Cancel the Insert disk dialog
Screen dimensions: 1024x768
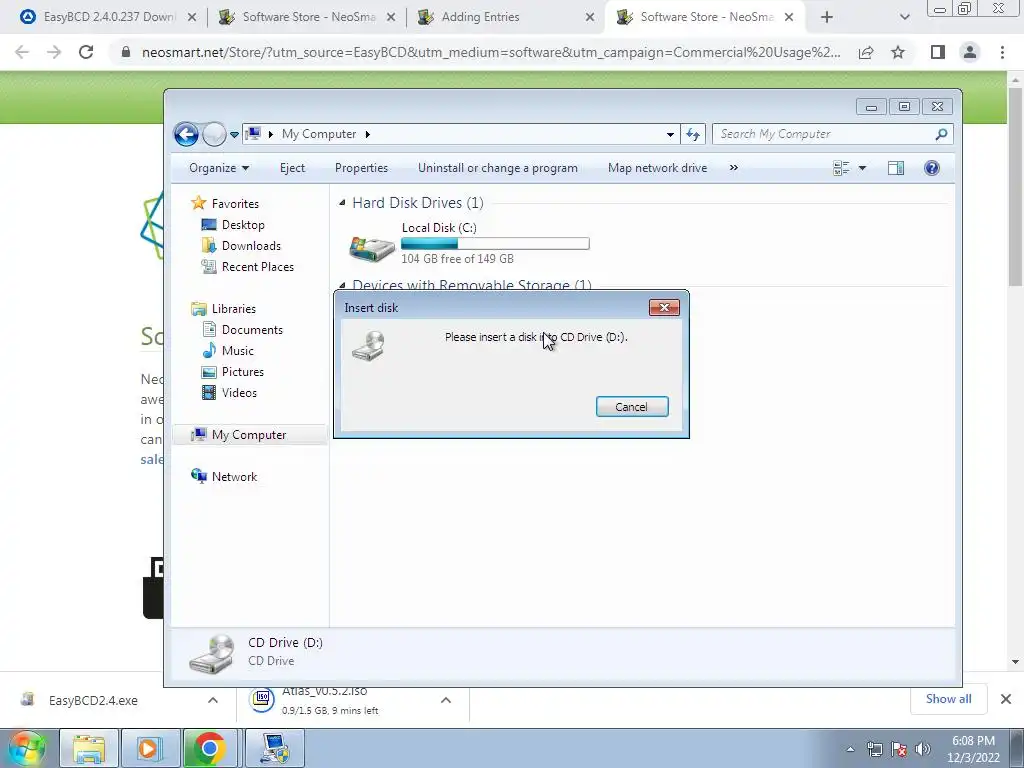pos(632,406)
